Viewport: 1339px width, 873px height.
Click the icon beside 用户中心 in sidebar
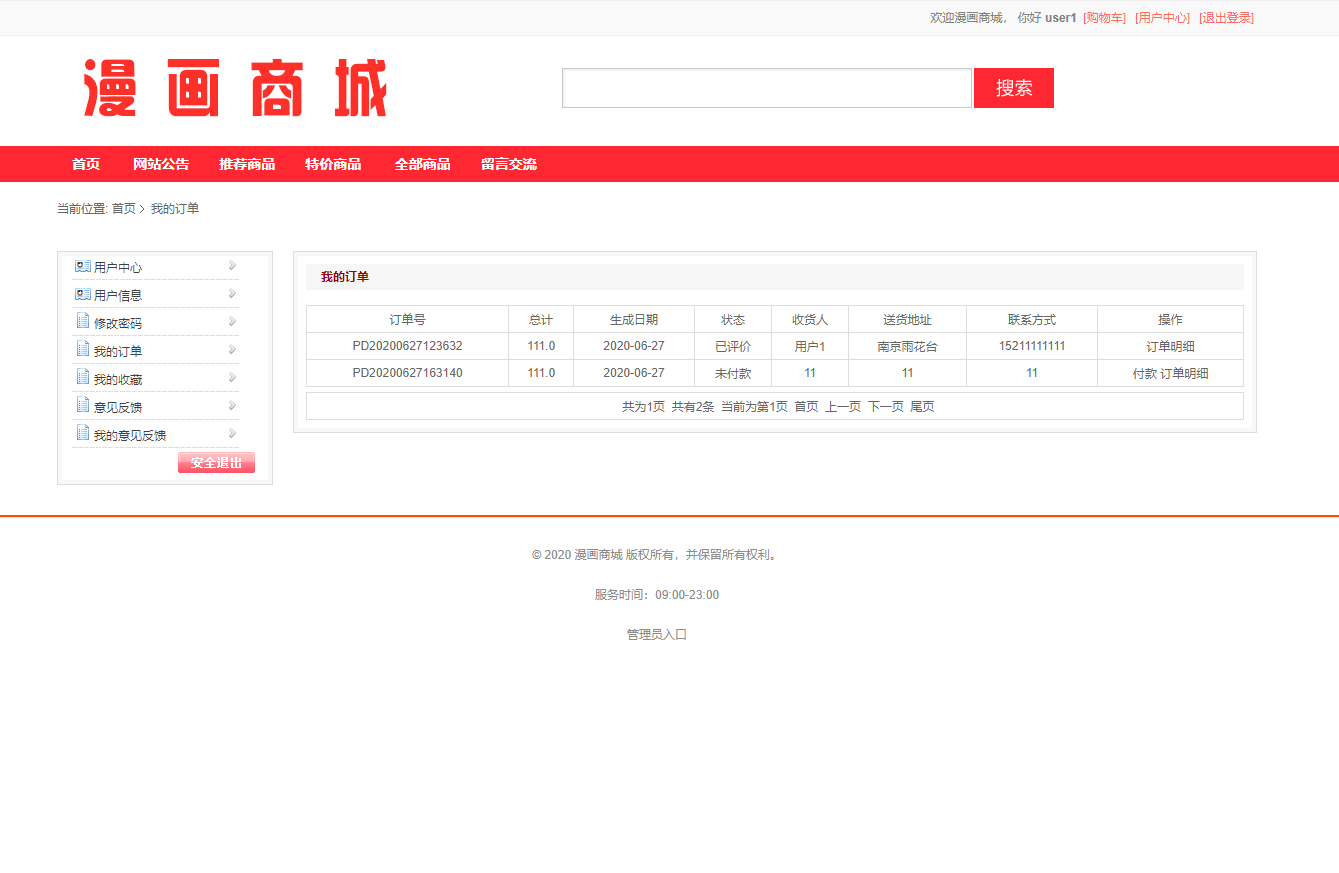point(83,267)
